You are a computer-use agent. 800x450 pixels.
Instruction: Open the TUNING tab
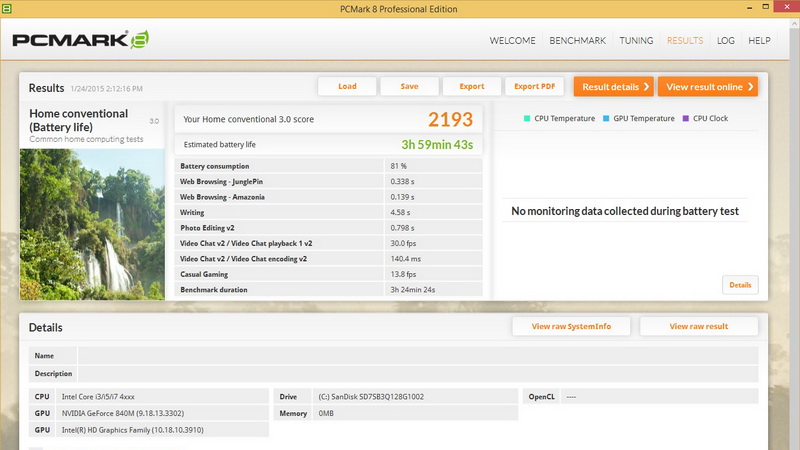(636, 40)
